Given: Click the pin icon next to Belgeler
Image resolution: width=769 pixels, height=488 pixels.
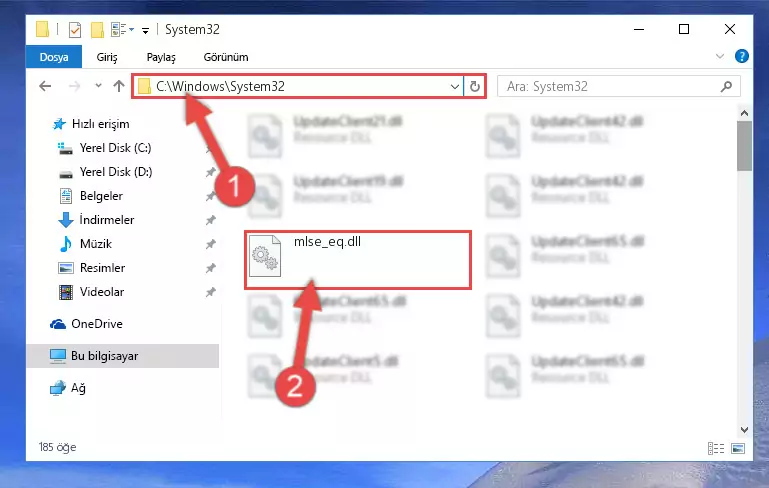Looking at the screenshot, I should (210, 196).
